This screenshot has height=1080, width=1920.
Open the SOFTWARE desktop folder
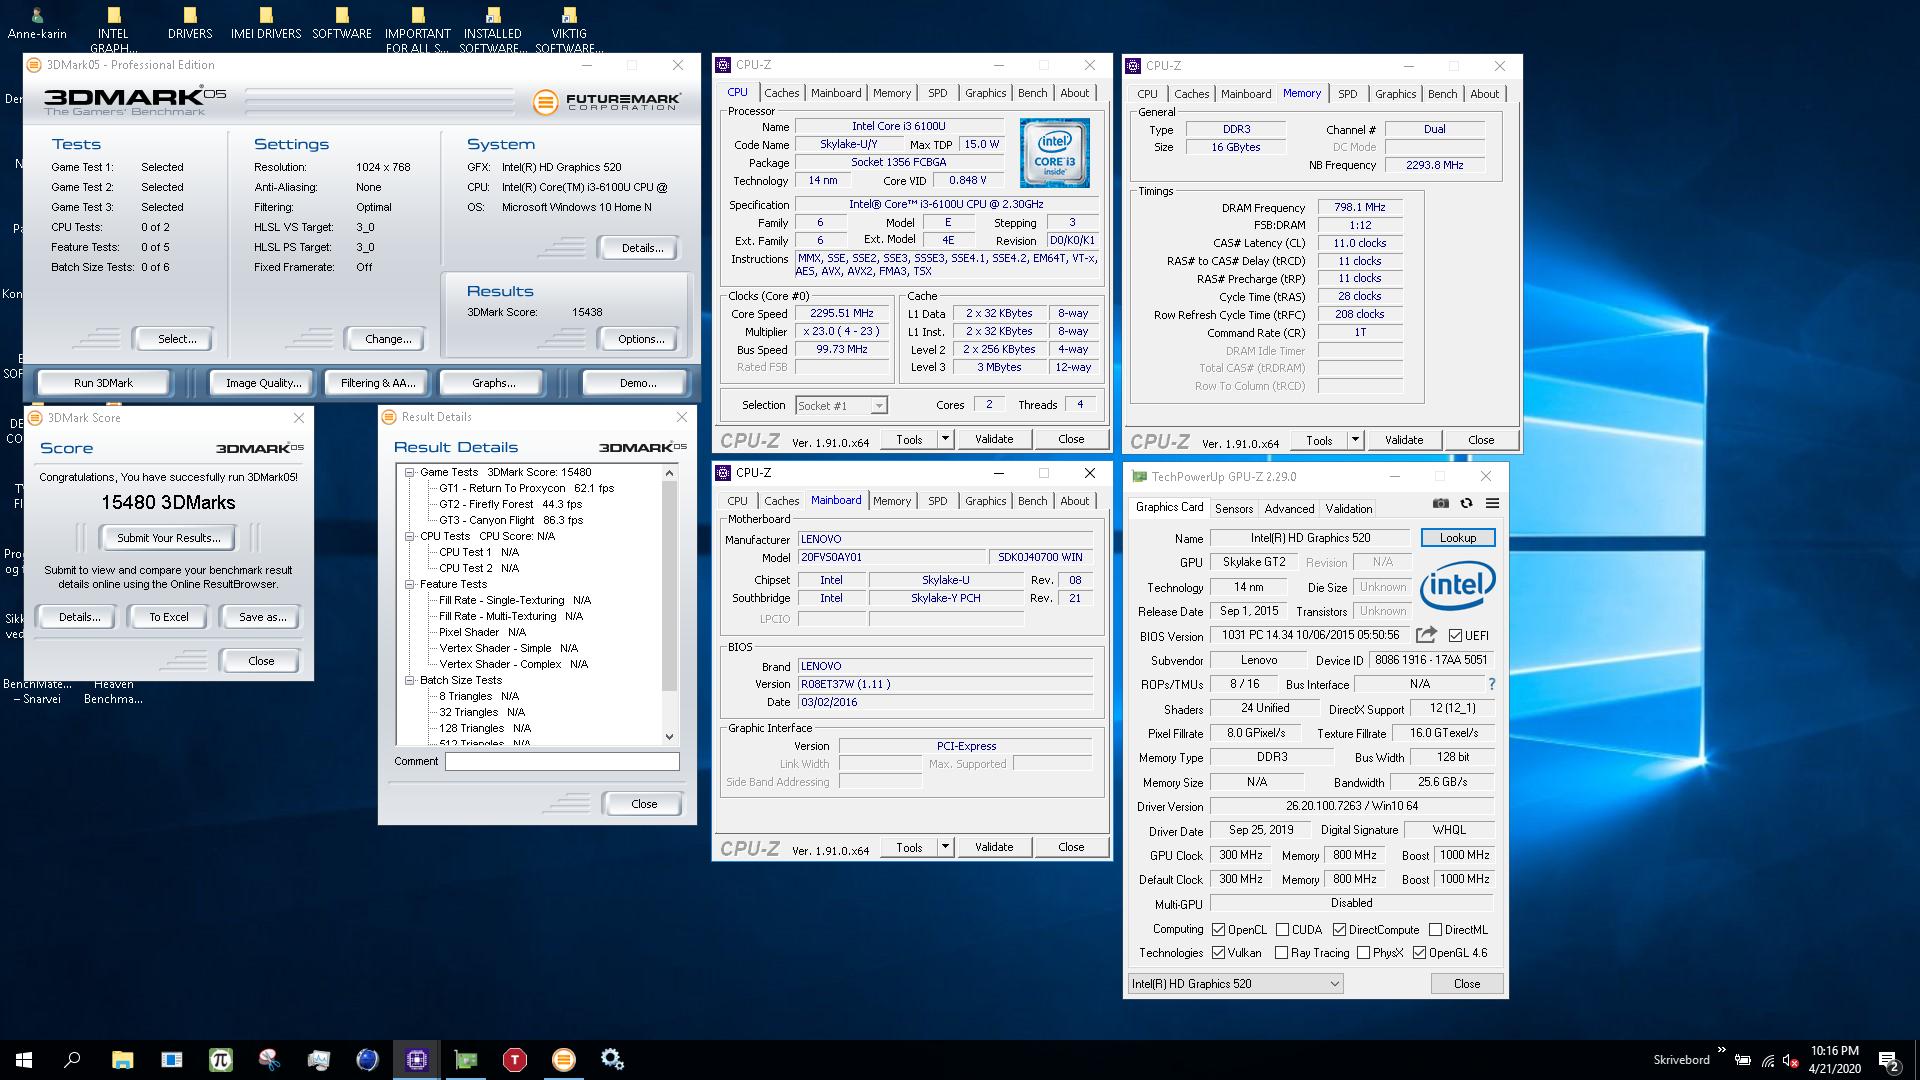[x=342, y=24]
